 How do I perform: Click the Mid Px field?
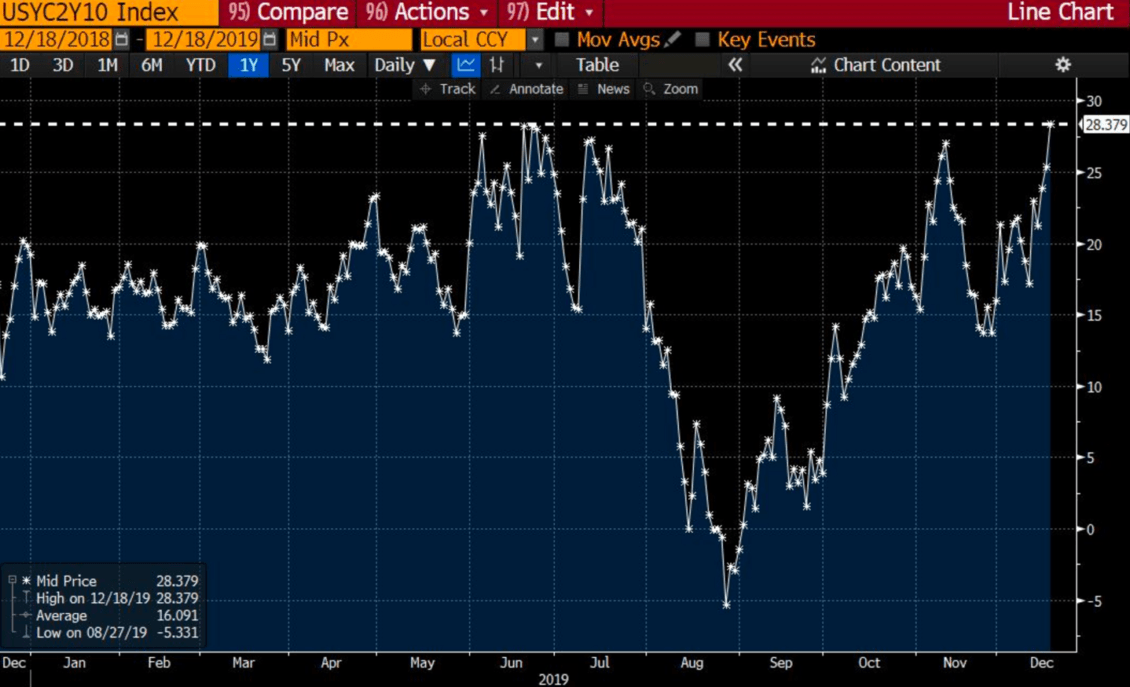tap(350, 40)
